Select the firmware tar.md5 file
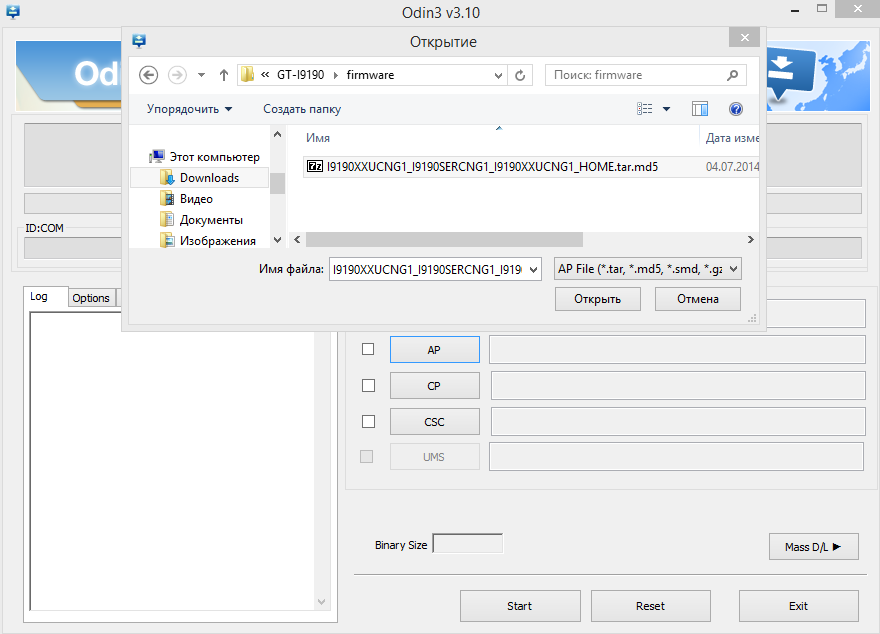 click(491, 167)
